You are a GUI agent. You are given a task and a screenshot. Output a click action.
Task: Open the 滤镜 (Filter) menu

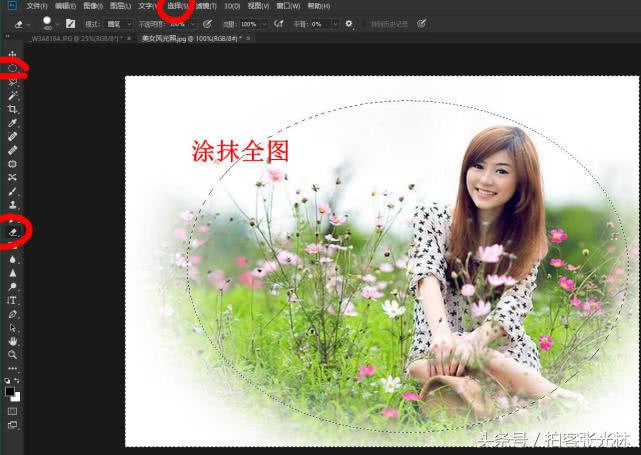(x=206, y=6)
